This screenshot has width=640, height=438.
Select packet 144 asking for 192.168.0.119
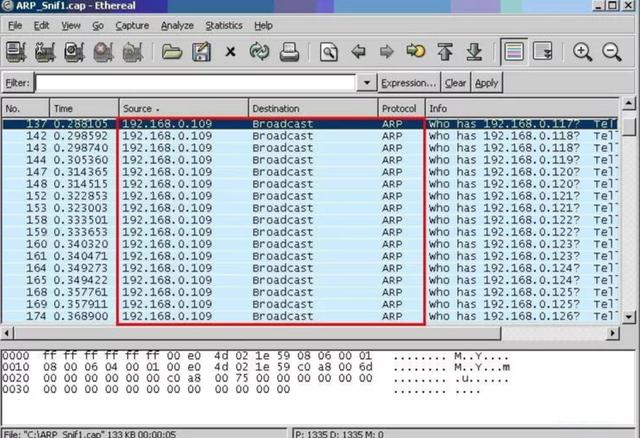(x=310, y=160)
